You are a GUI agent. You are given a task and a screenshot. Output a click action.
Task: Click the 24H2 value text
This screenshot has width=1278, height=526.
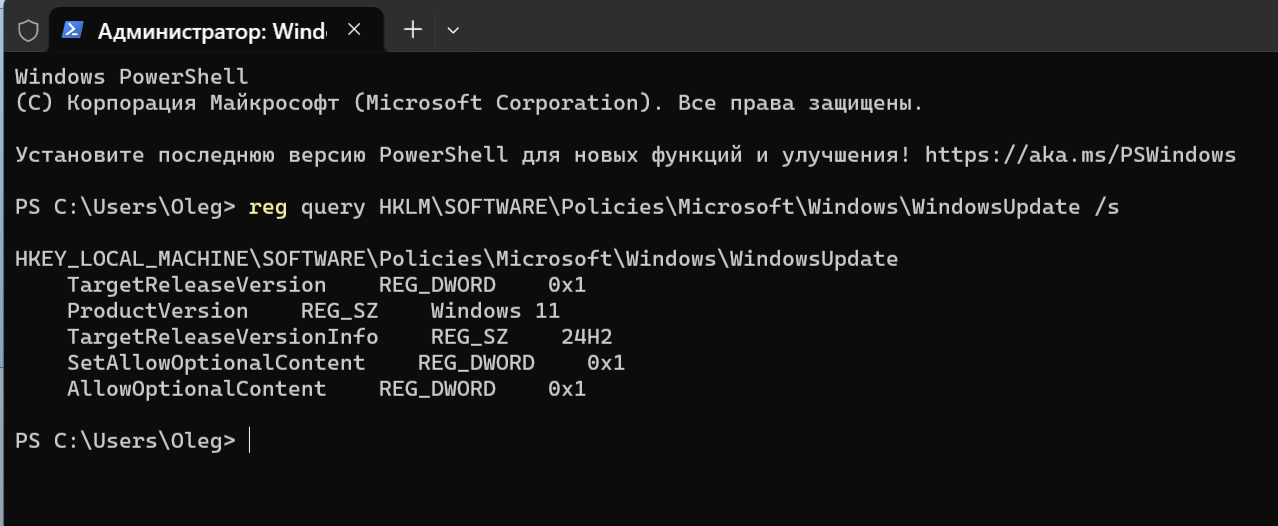click(586, 337)
